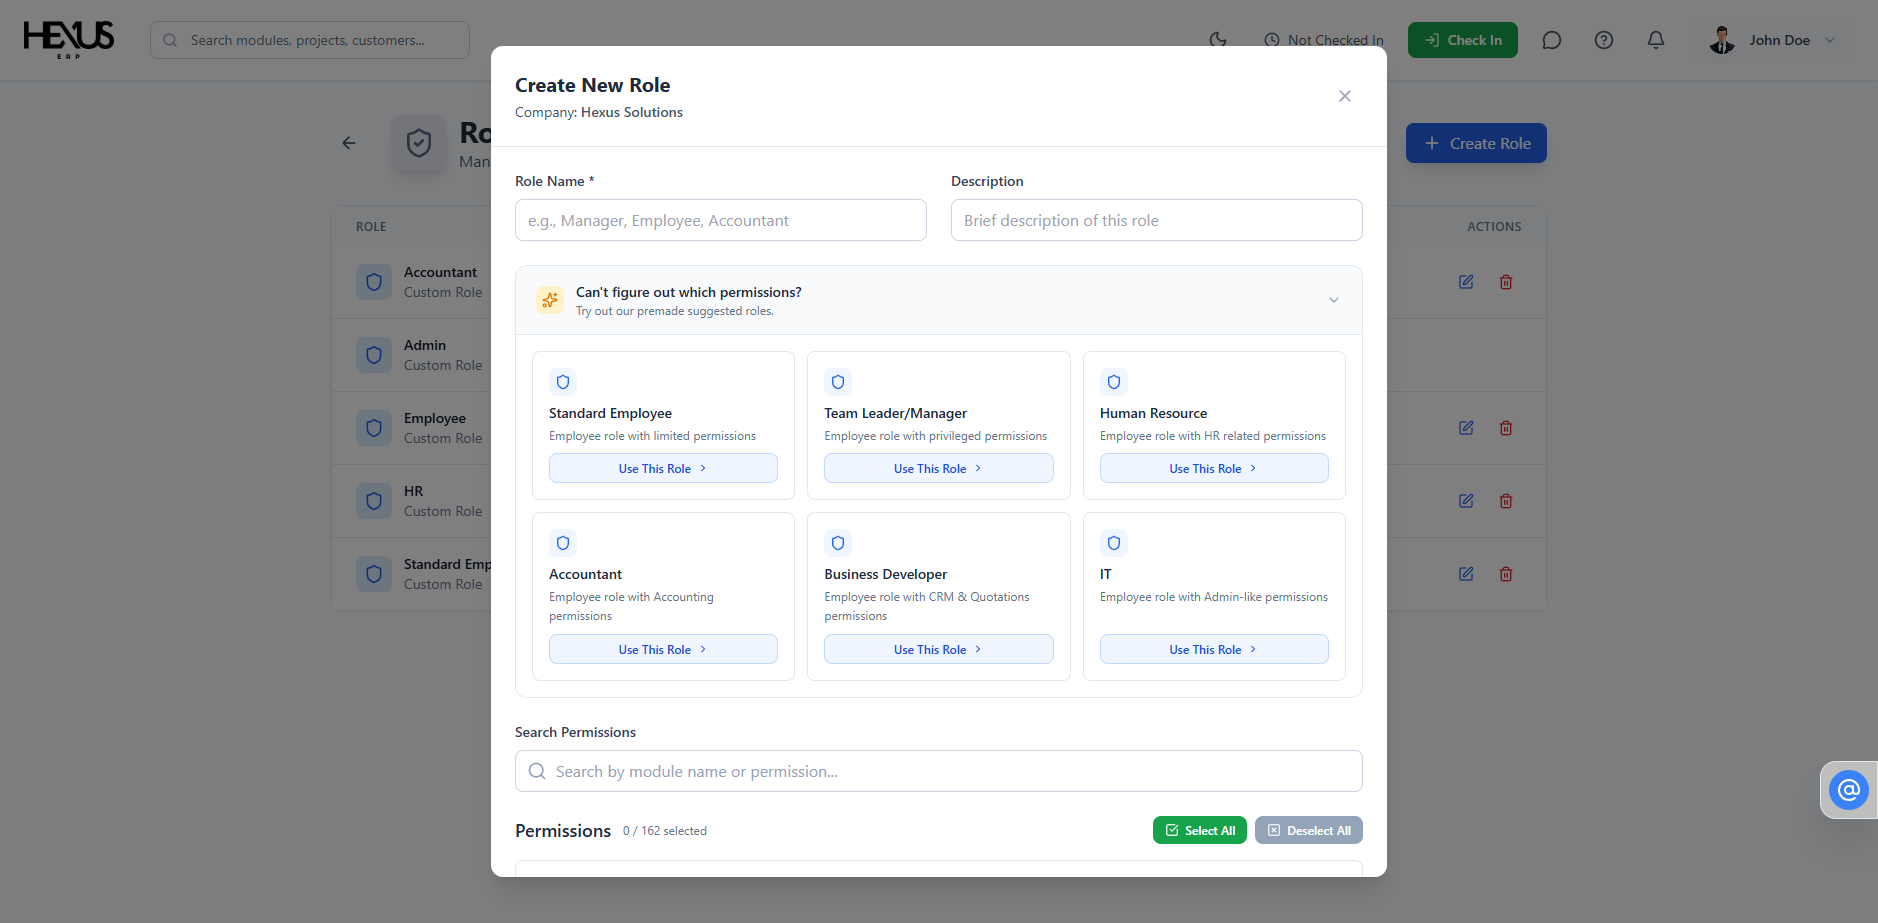This screenshot has height=923, width=1878.
Task: Delete the Accountant role row
Action: point(1506,282)
